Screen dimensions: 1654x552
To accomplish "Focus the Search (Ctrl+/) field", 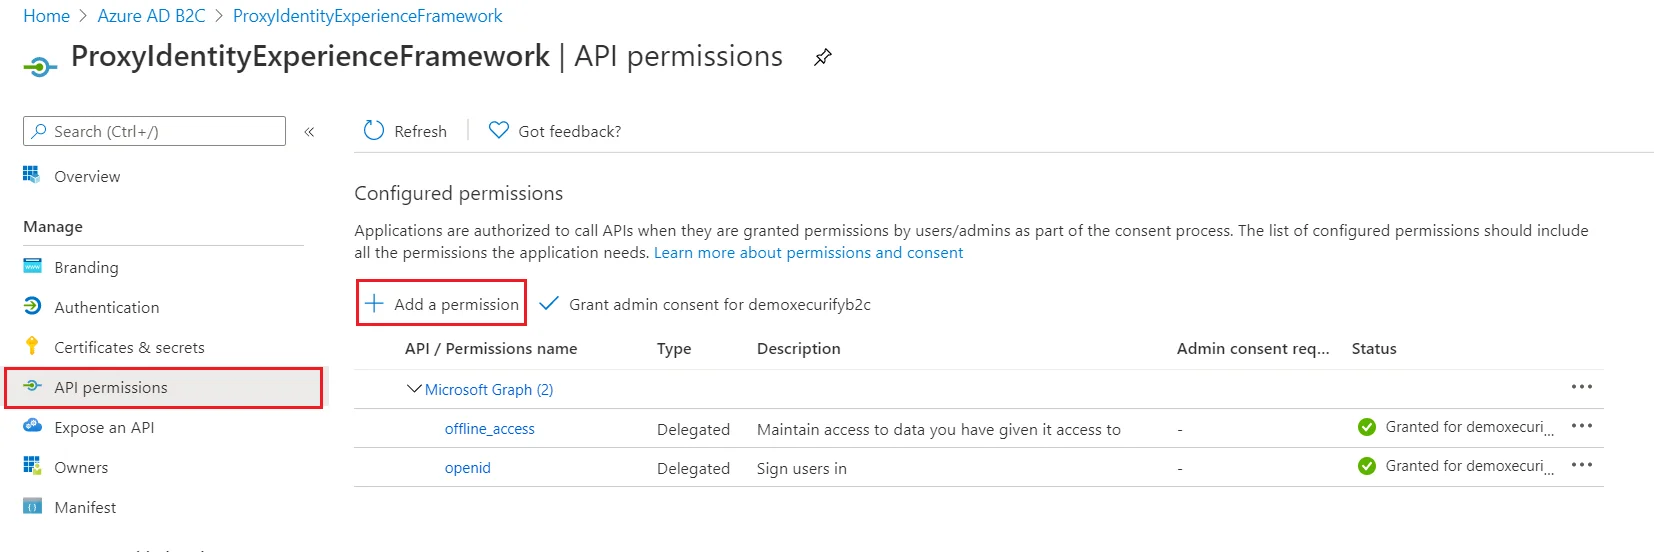I will [154, 131].
